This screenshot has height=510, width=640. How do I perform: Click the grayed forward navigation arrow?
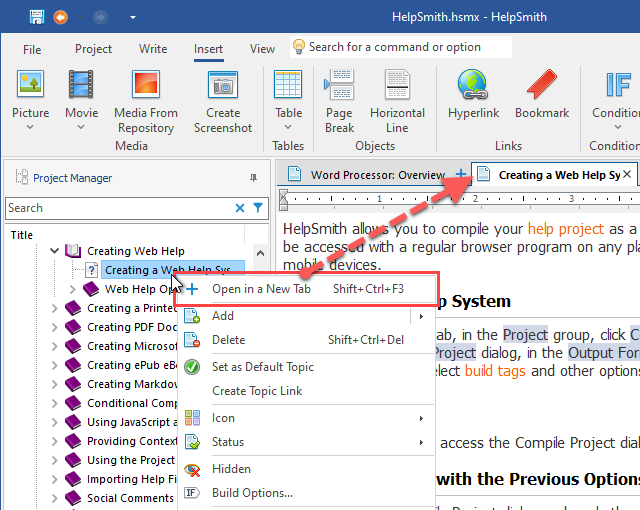(100, 17)
